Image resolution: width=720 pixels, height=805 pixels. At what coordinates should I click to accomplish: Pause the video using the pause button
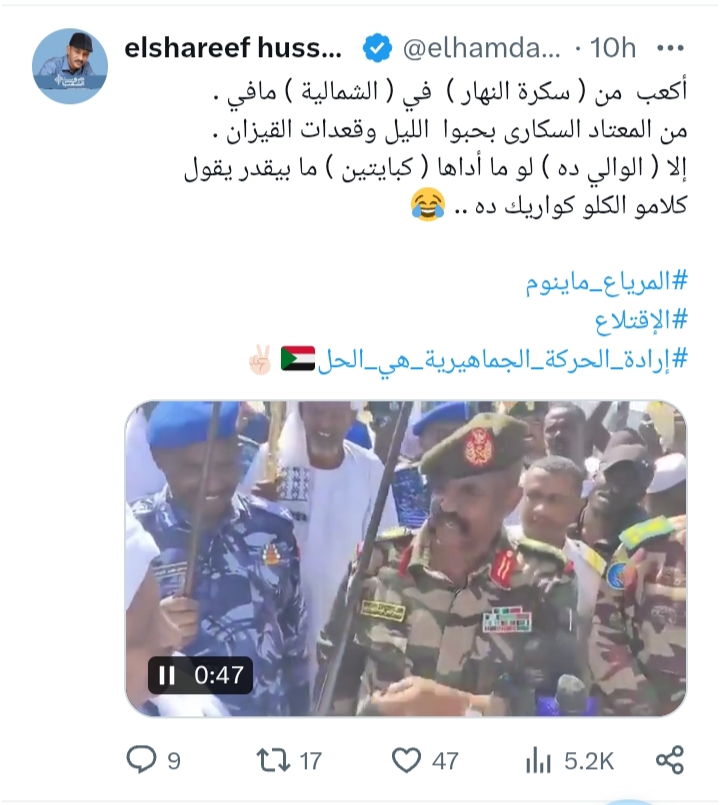[167, 675]
